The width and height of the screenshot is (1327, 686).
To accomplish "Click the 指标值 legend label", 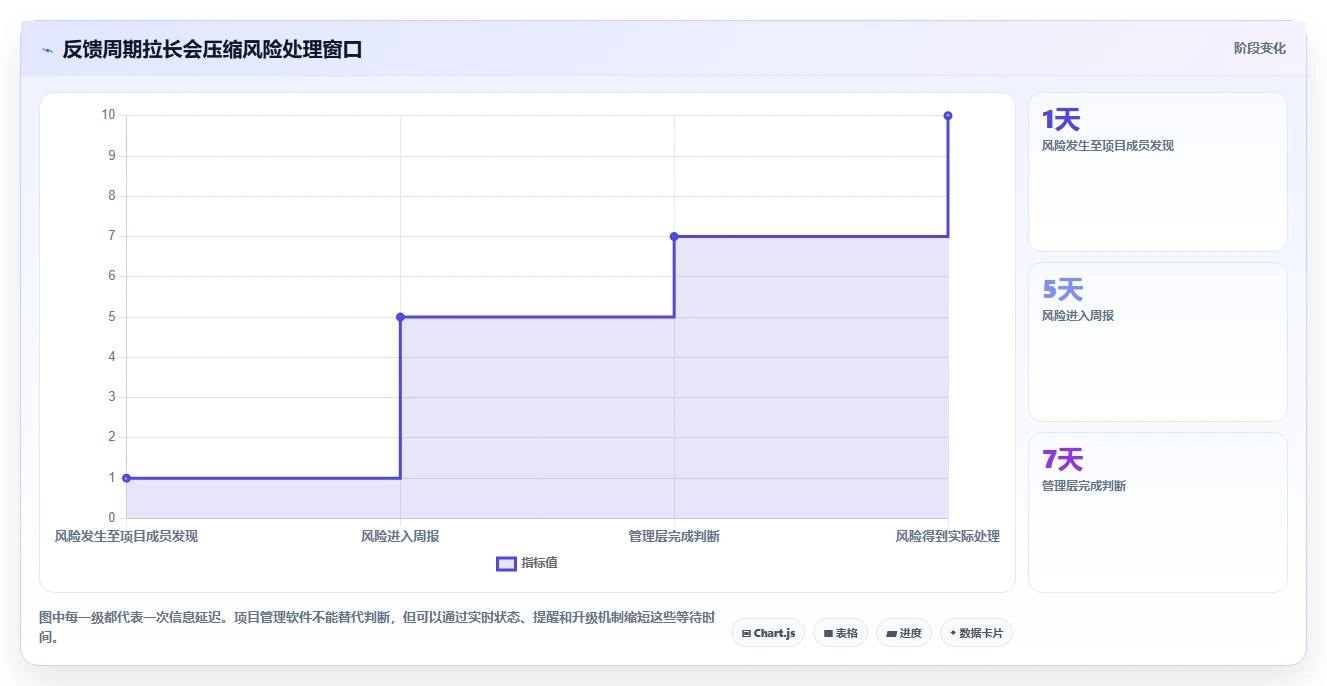I will 539,563.
